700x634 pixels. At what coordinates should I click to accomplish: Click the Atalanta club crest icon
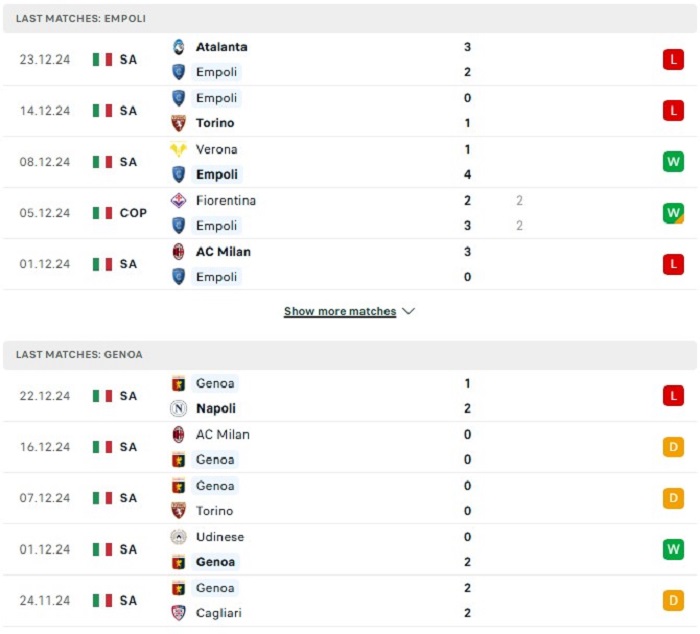pos(179,47)
